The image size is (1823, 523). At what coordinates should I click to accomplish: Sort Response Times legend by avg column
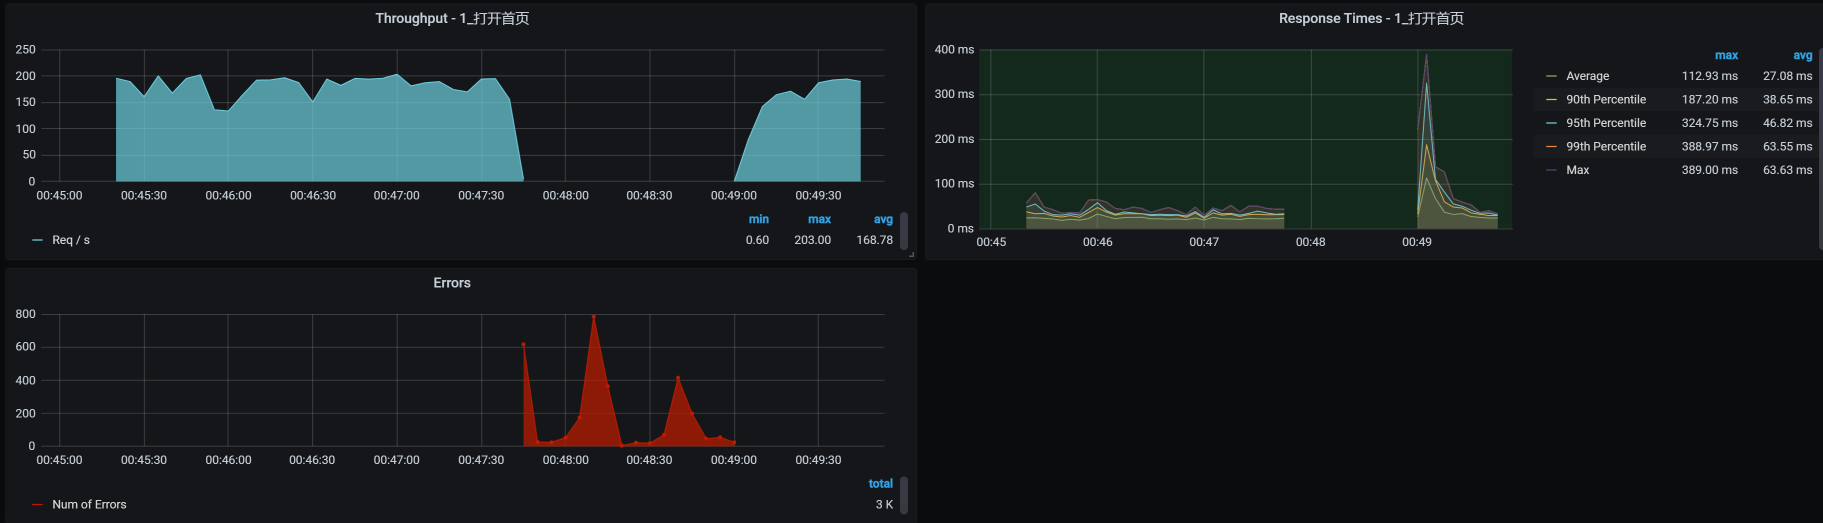tap(1802, 55)
